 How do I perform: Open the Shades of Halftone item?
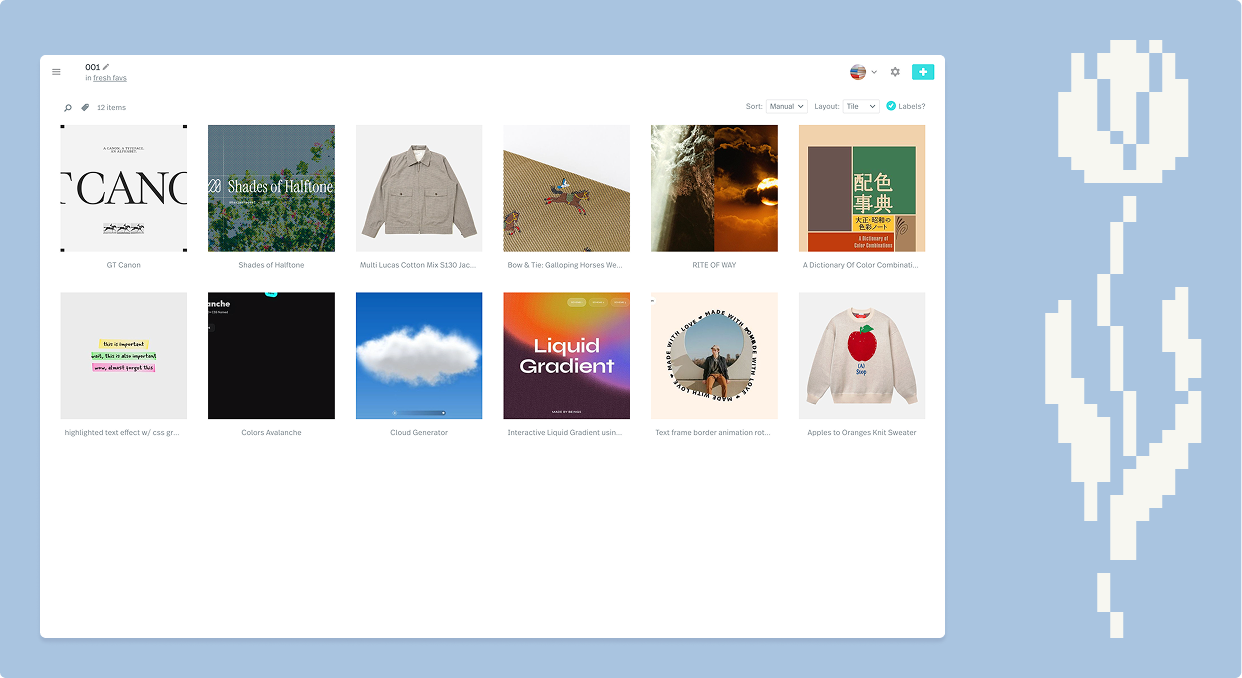click(x=271, y=188)
